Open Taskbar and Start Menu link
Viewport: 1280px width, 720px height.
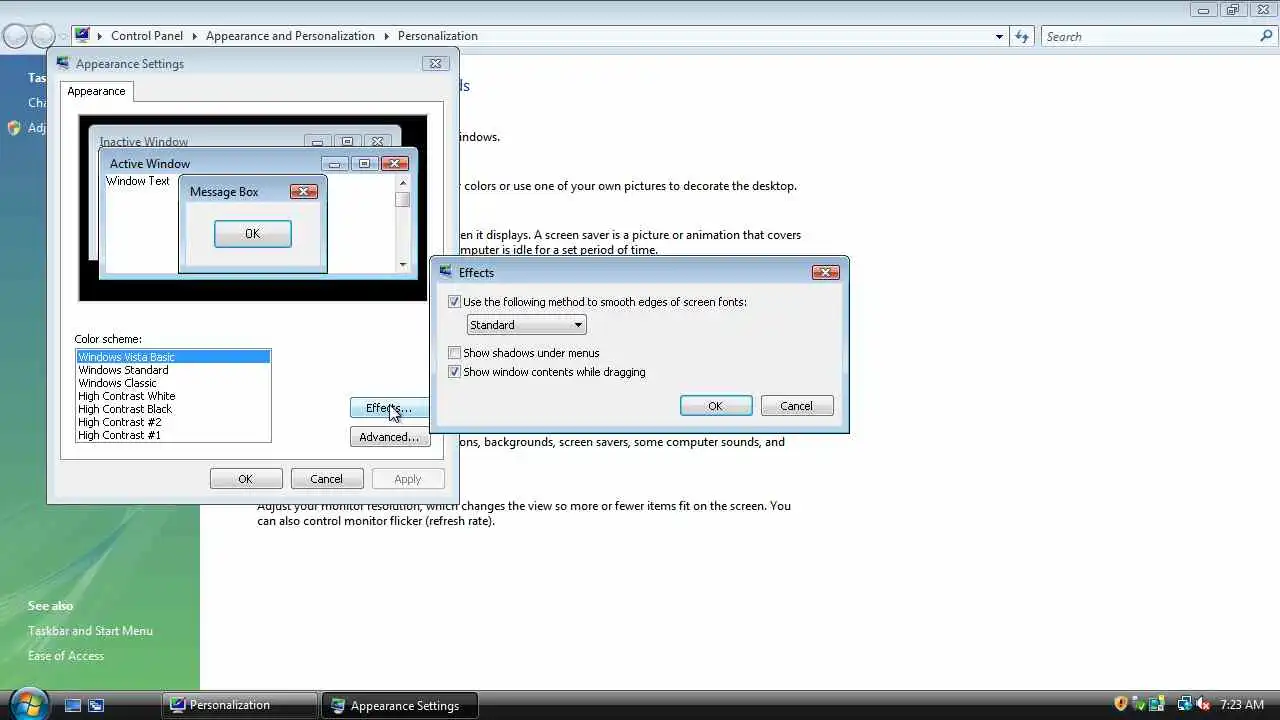[x=90, y=631]
